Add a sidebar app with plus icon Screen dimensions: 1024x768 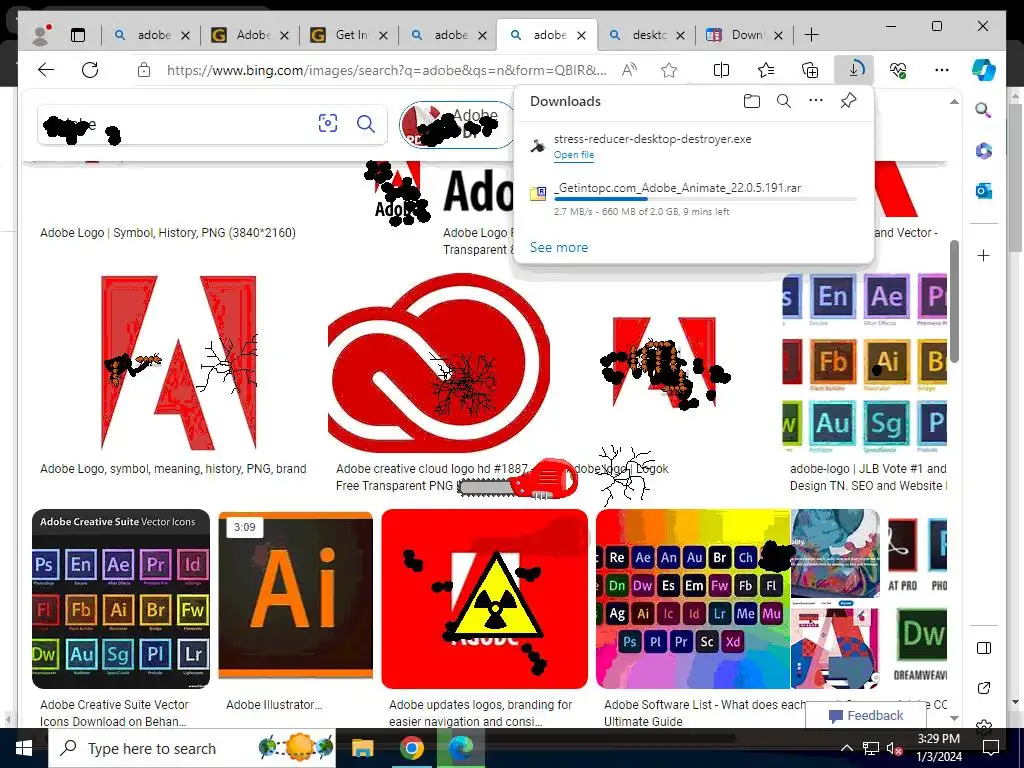[984, 255]
